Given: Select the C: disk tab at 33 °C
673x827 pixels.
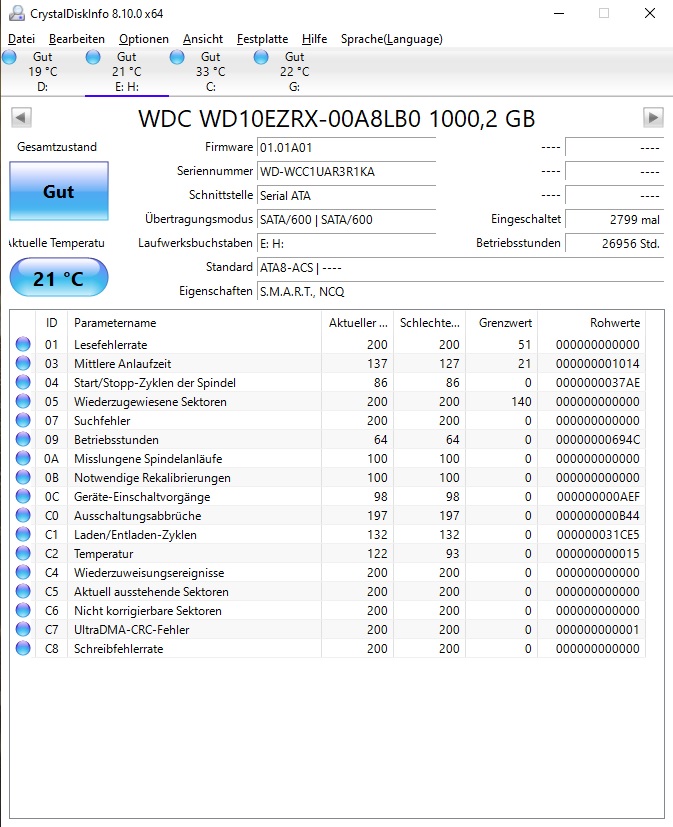Looking at the screenshot, I should click(210, 72).
